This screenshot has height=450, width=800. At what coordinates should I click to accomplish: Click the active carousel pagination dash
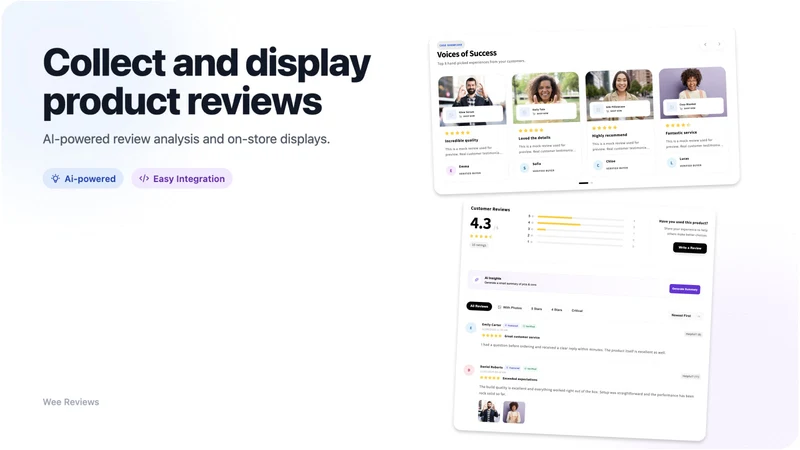pos(584,183)
